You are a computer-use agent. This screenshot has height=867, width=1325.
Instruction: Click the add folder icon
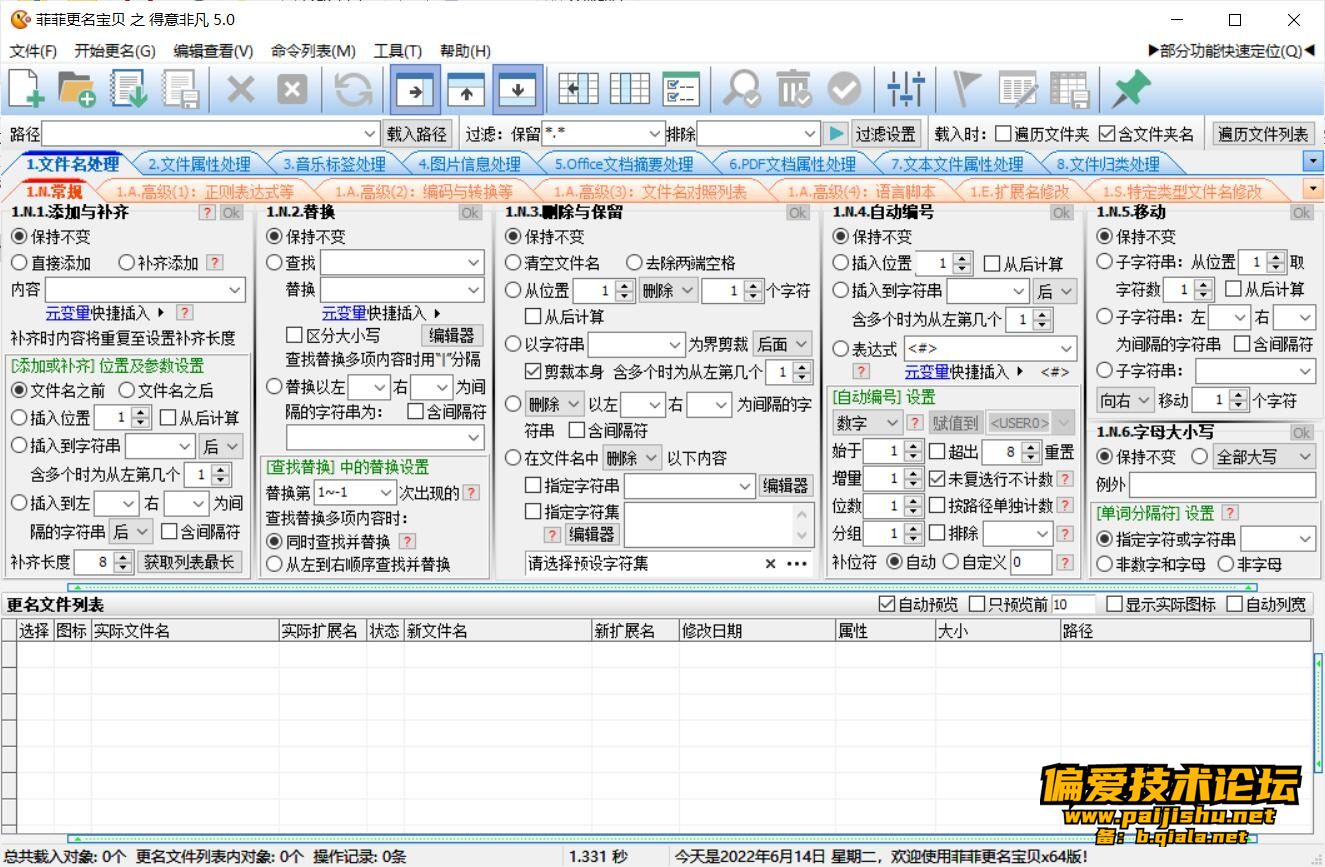click(77, 90)
